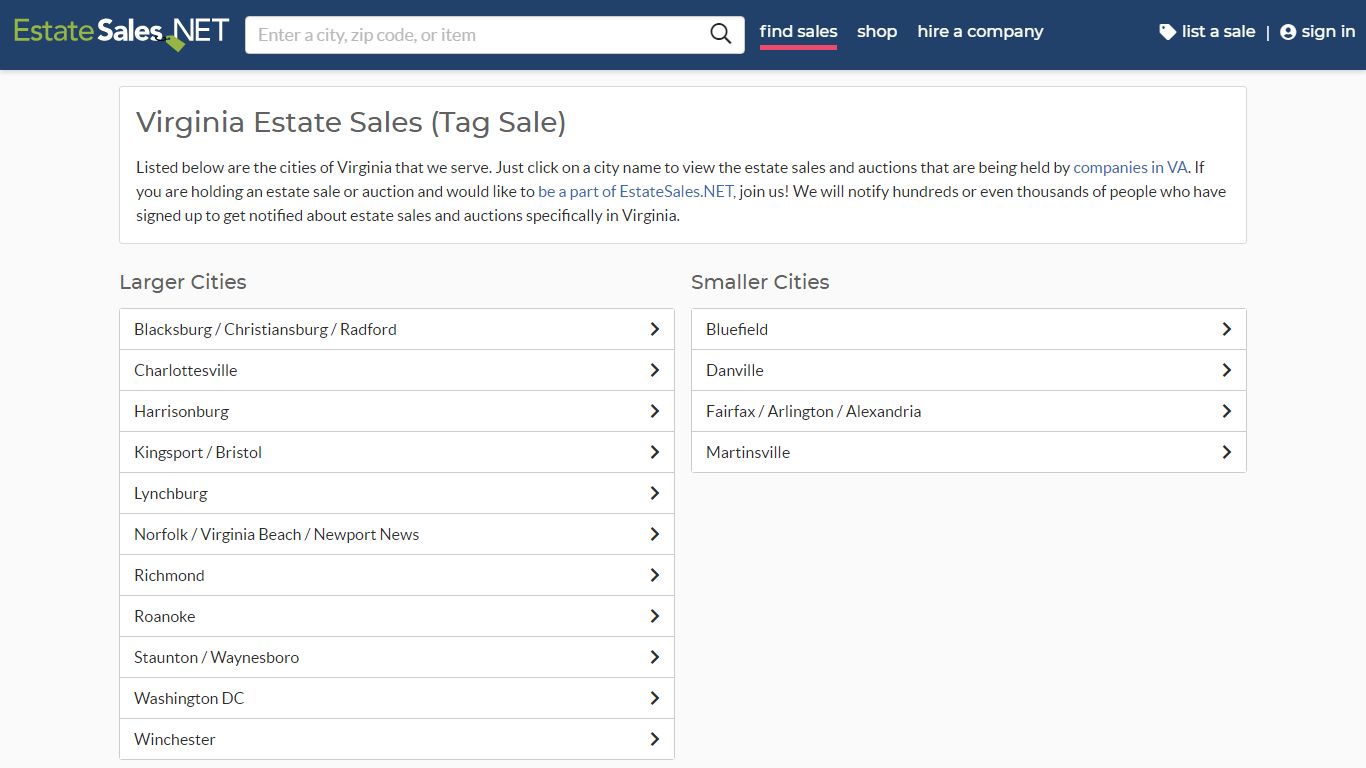Open Kingsport / Bristol listing

click(x=397, y=452)
